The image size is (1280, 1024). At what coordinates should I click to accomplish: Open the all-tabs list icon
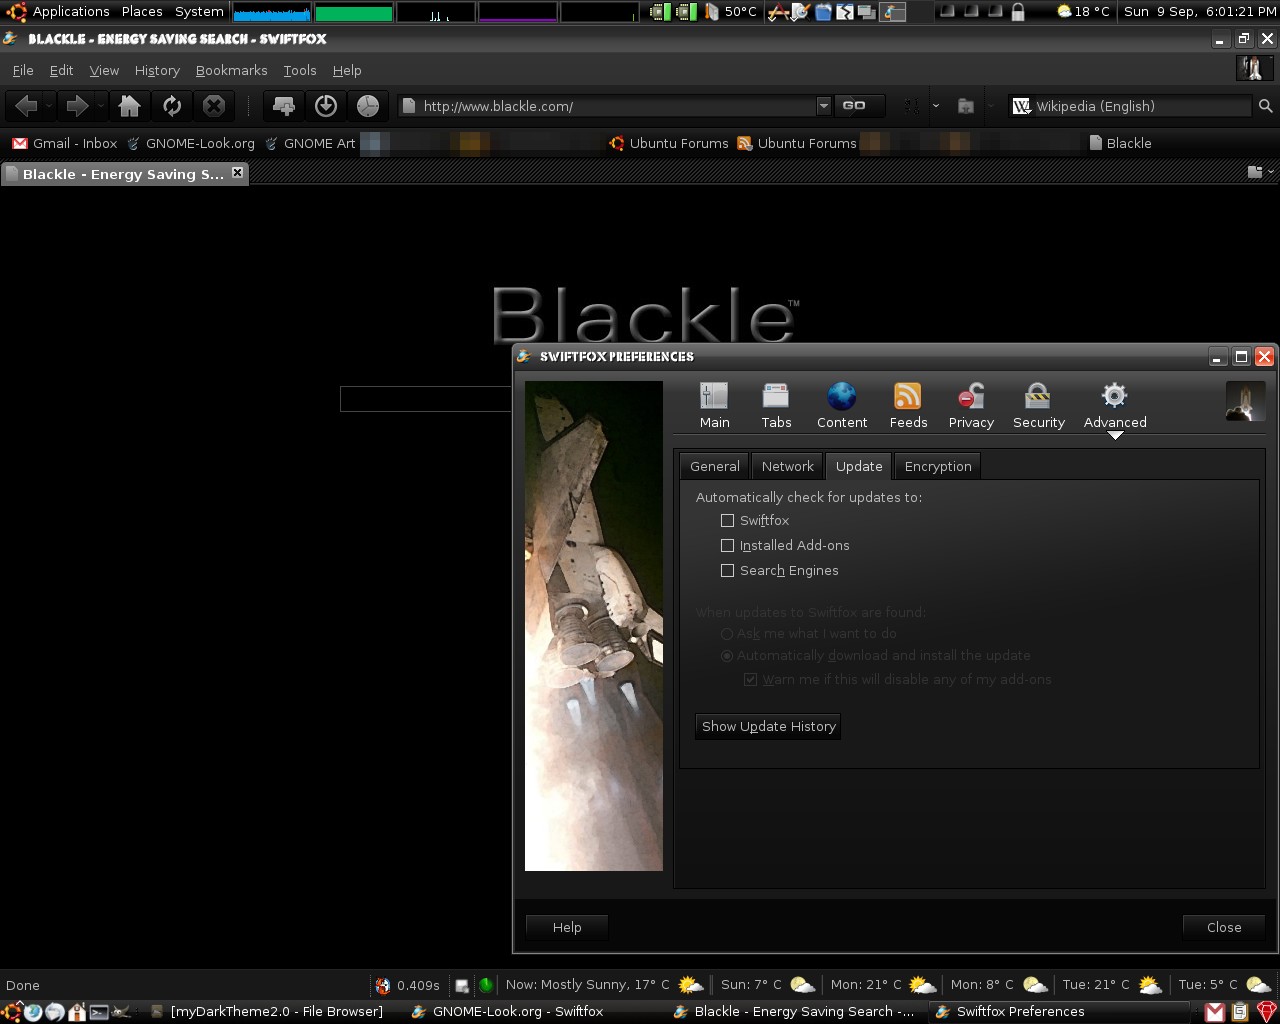pos(1255,172)
